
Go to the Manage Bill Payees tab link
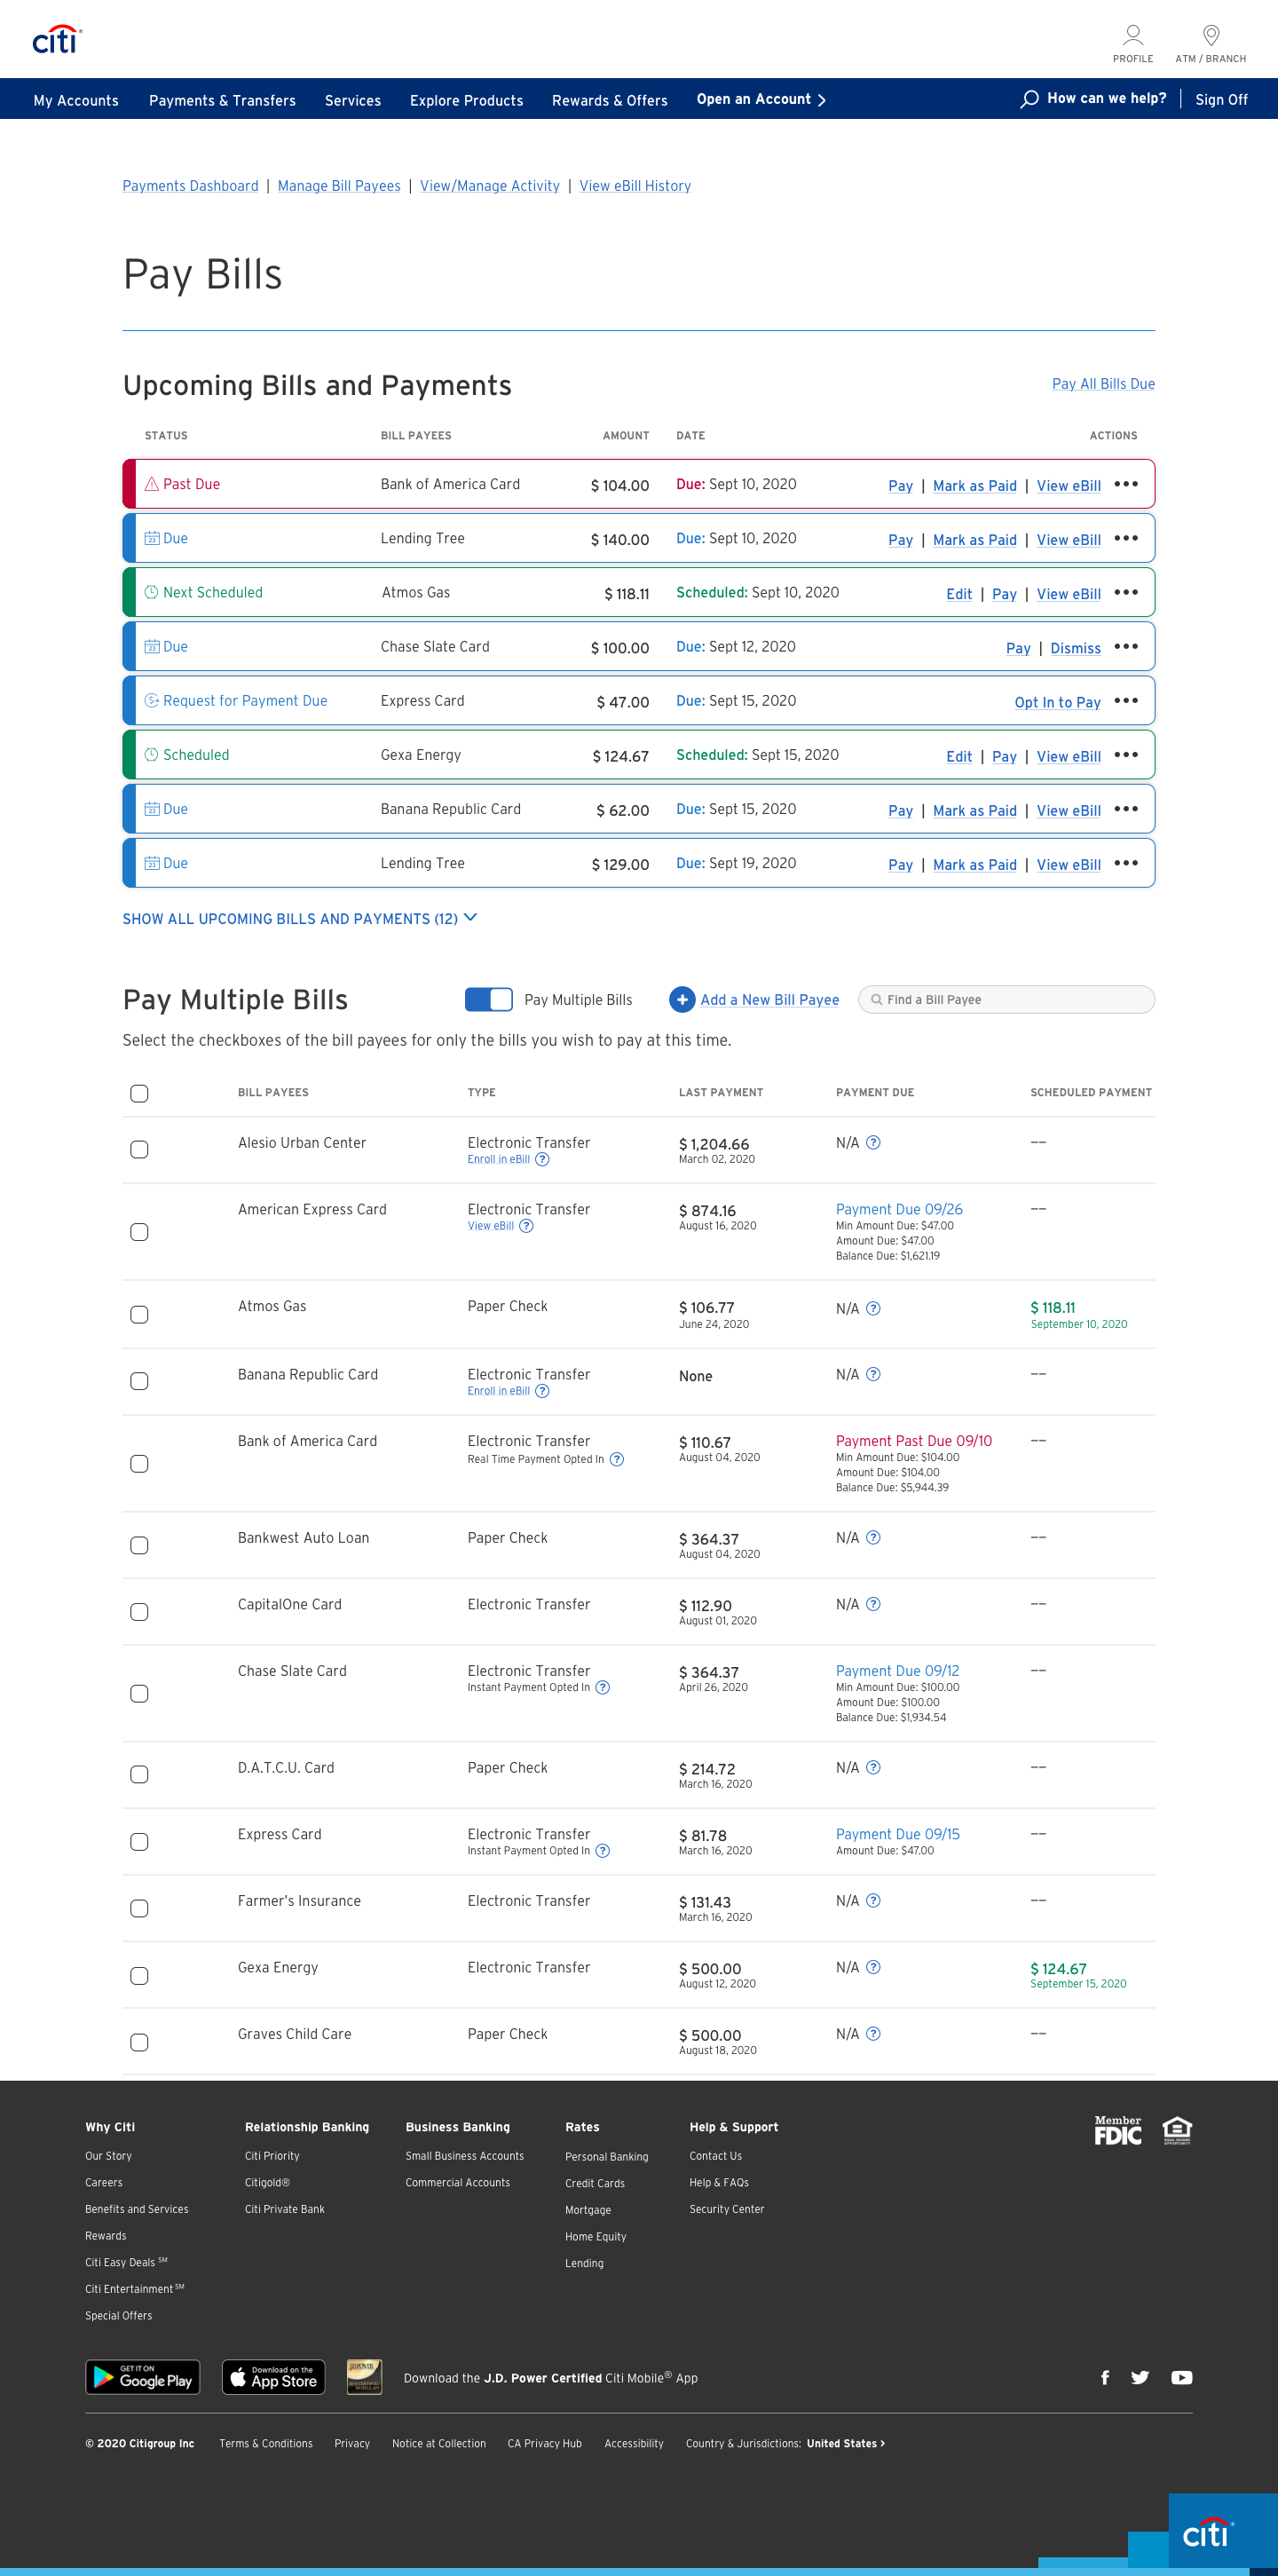click(x=339, y=186)
